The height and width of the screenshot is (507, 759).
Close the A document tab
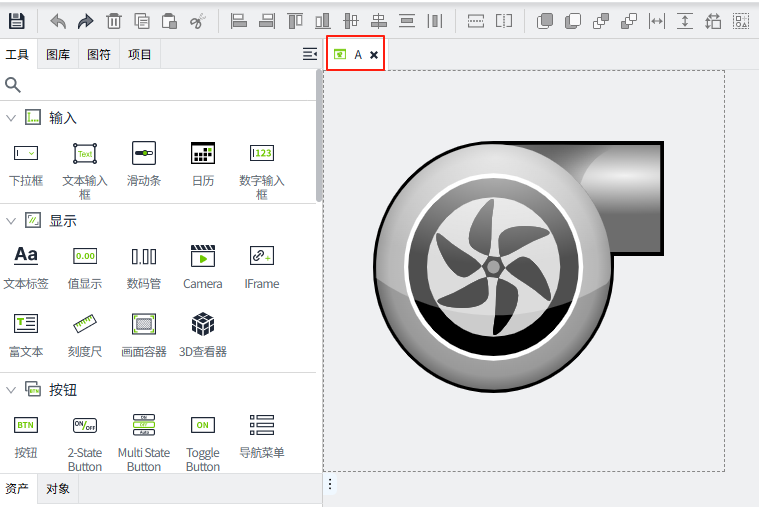click(x=374, y=55)
